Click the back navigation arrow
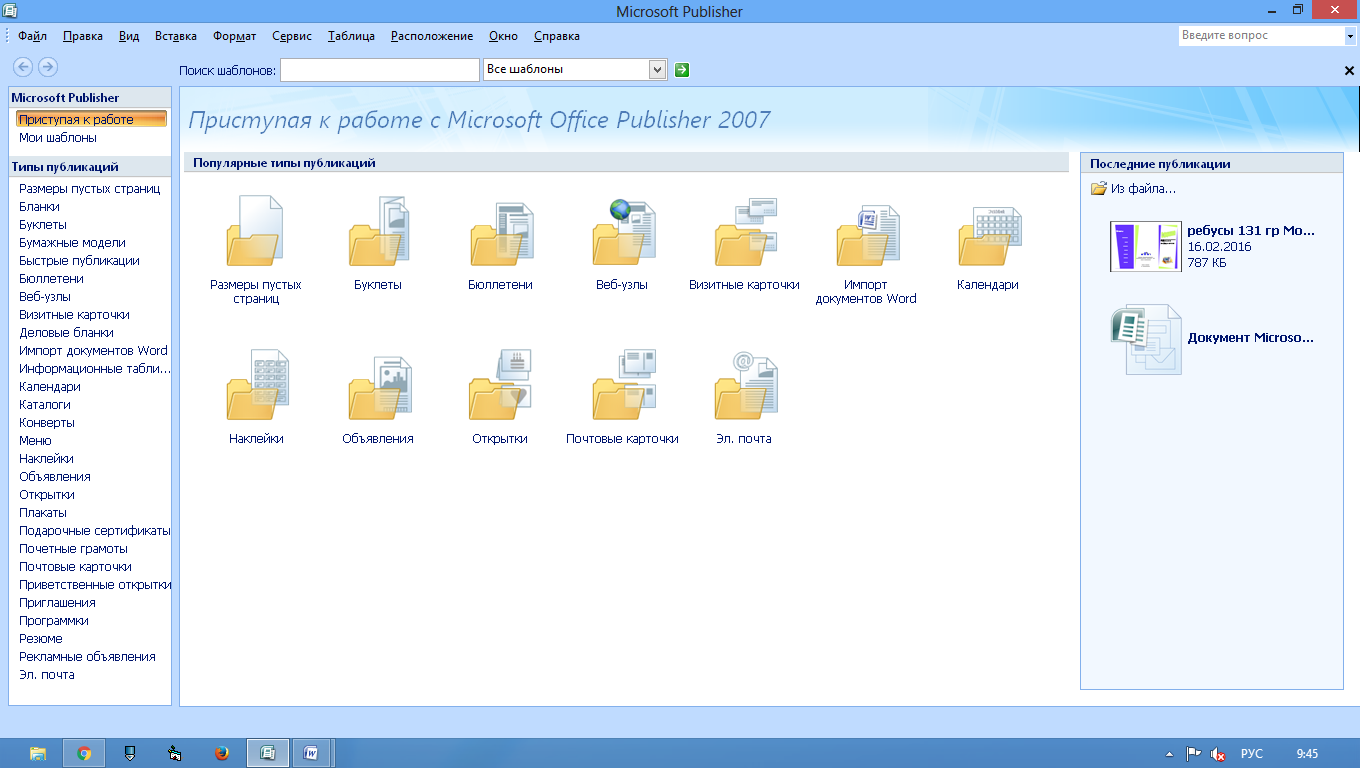1360x768 pixels. 23,67
